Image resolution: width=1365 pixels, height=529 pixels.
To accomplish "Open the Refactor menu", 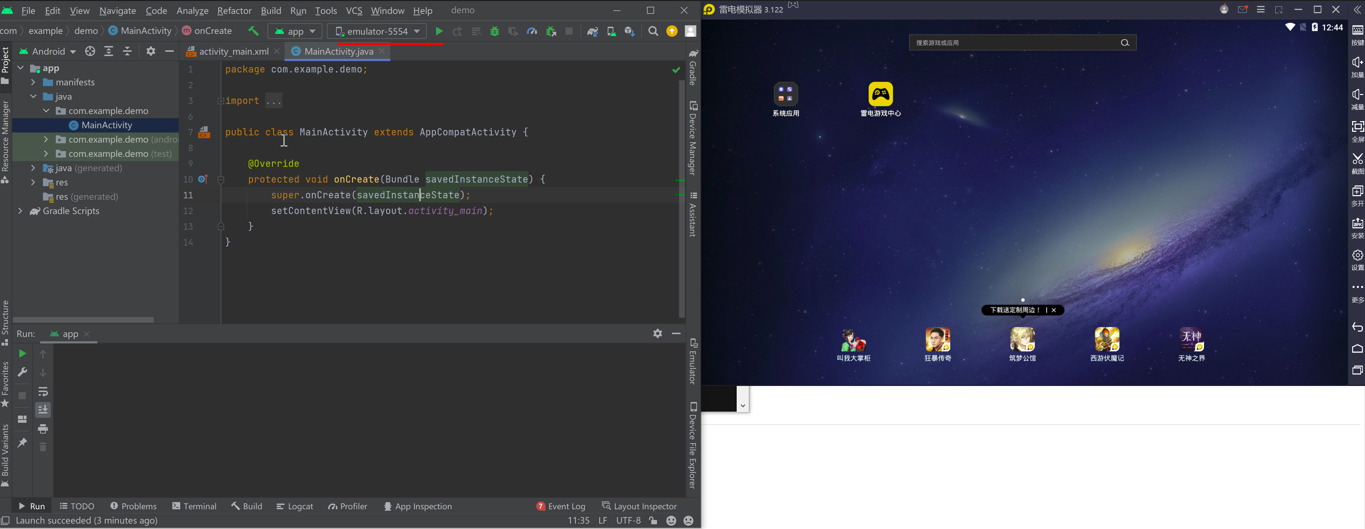I will [x=234, y=11].
